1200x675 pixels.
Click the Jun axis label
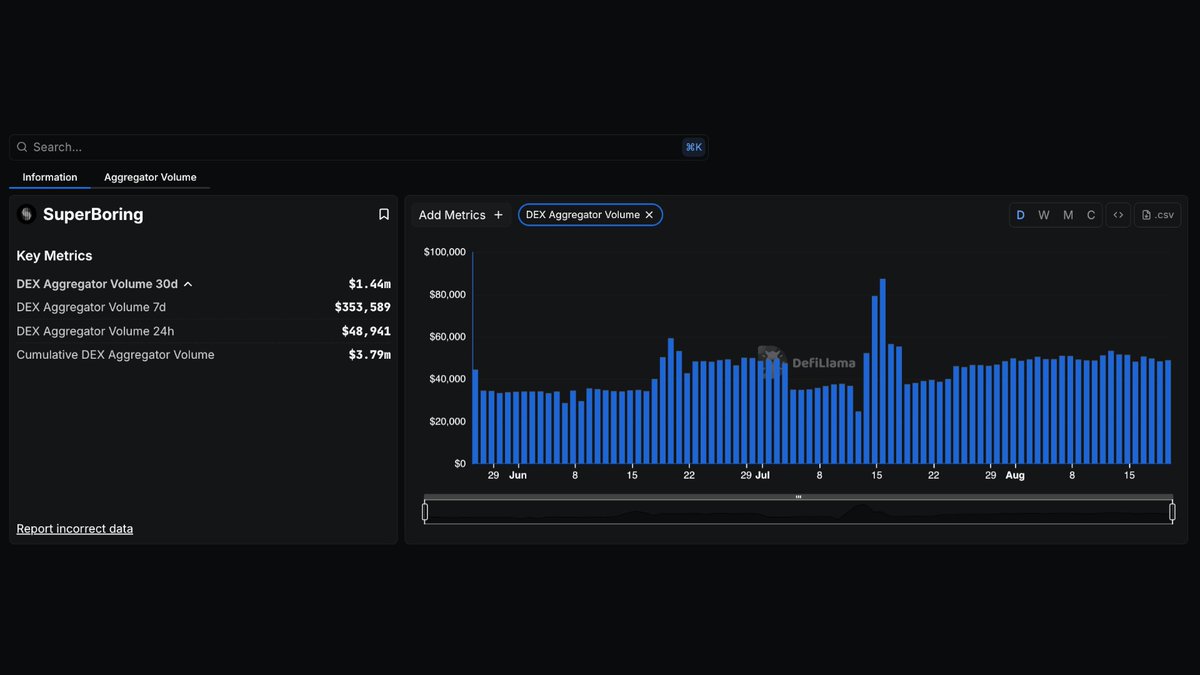(x=517, y=476)
